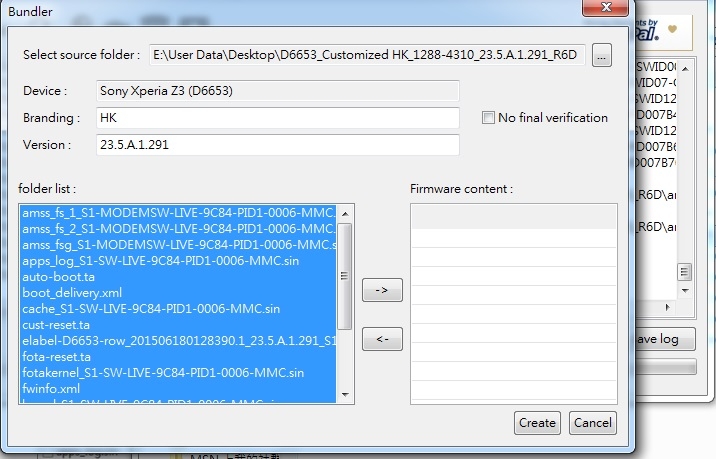The height and width of the screenshot is (459, 716).
Task: Click the Branding field containing HK
Action: pyautogui.click(x=278, y=118)
